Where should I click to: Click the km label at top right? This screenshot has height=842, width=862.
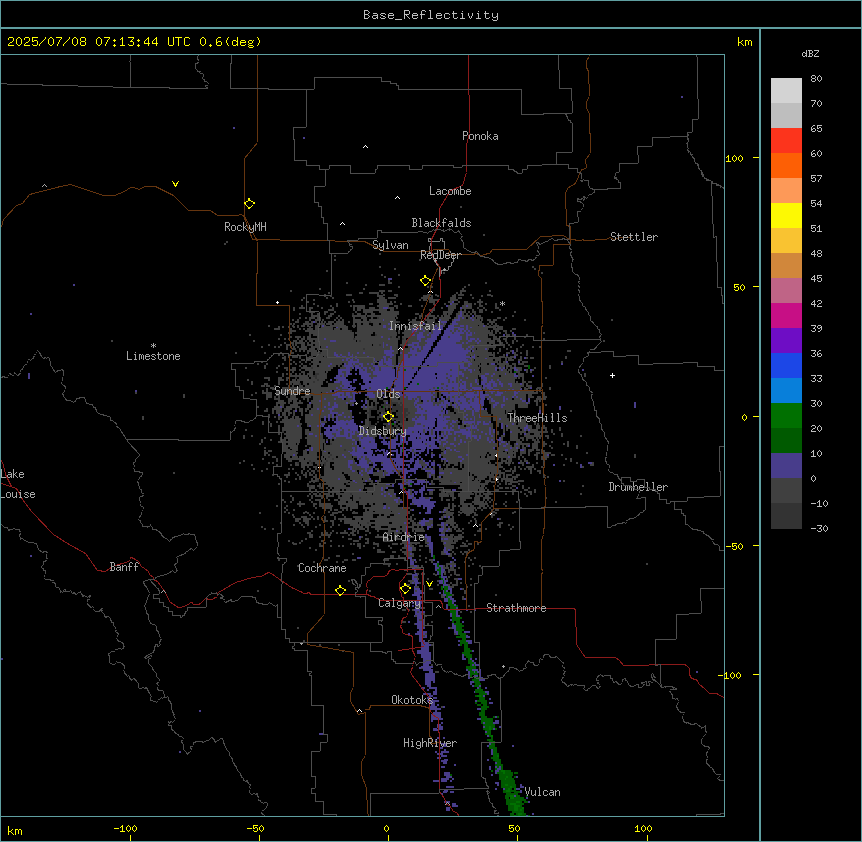pyautogui.click(x=744, y=42)
